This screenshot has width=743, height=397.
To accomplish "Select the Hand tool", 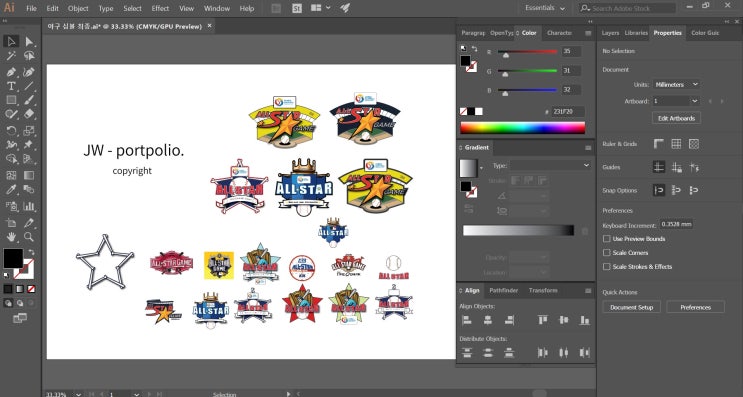I will 11,236.
